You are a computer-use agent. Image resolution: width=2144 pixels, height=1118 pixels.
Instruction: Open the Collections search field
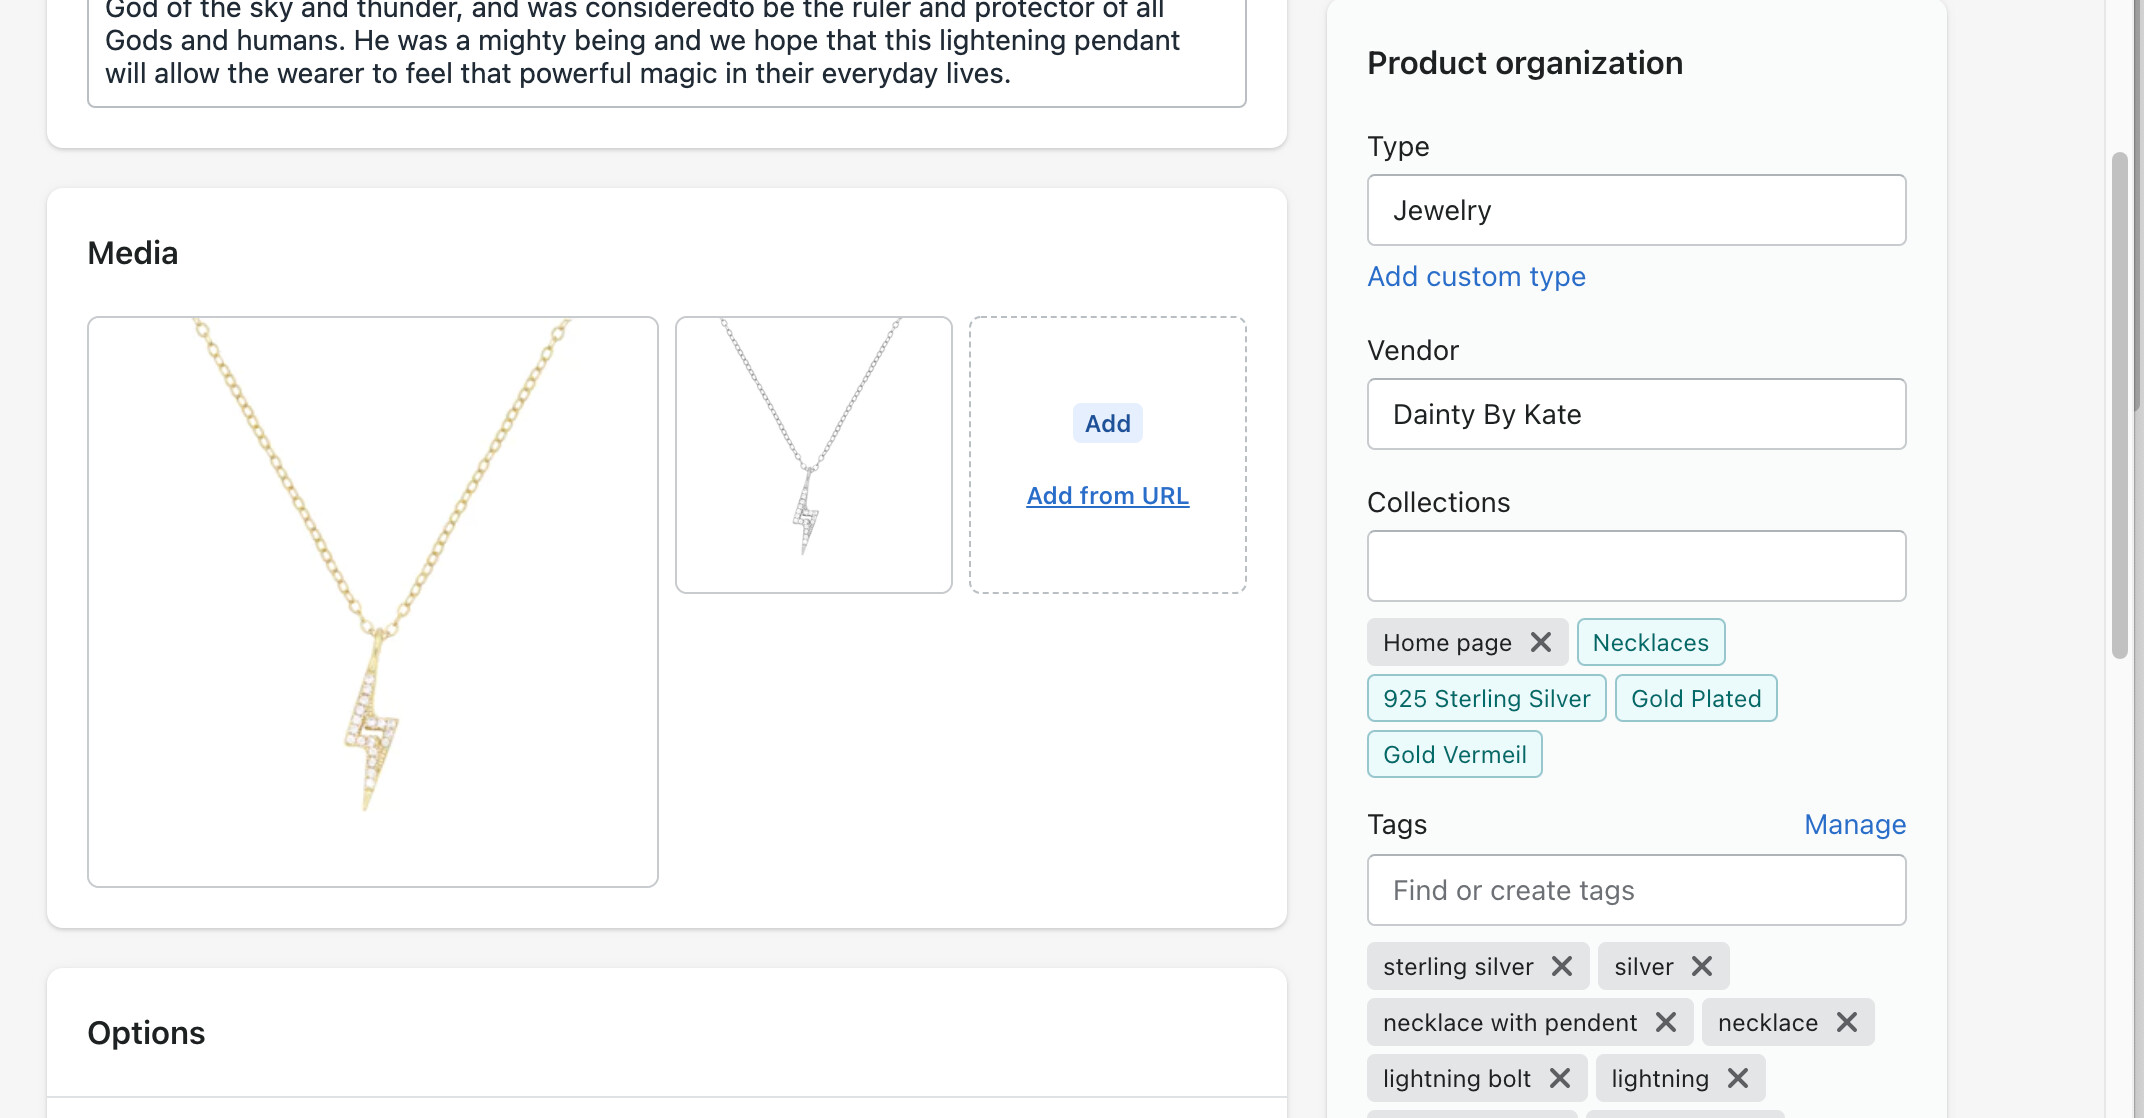click(x=1636, y=566)
